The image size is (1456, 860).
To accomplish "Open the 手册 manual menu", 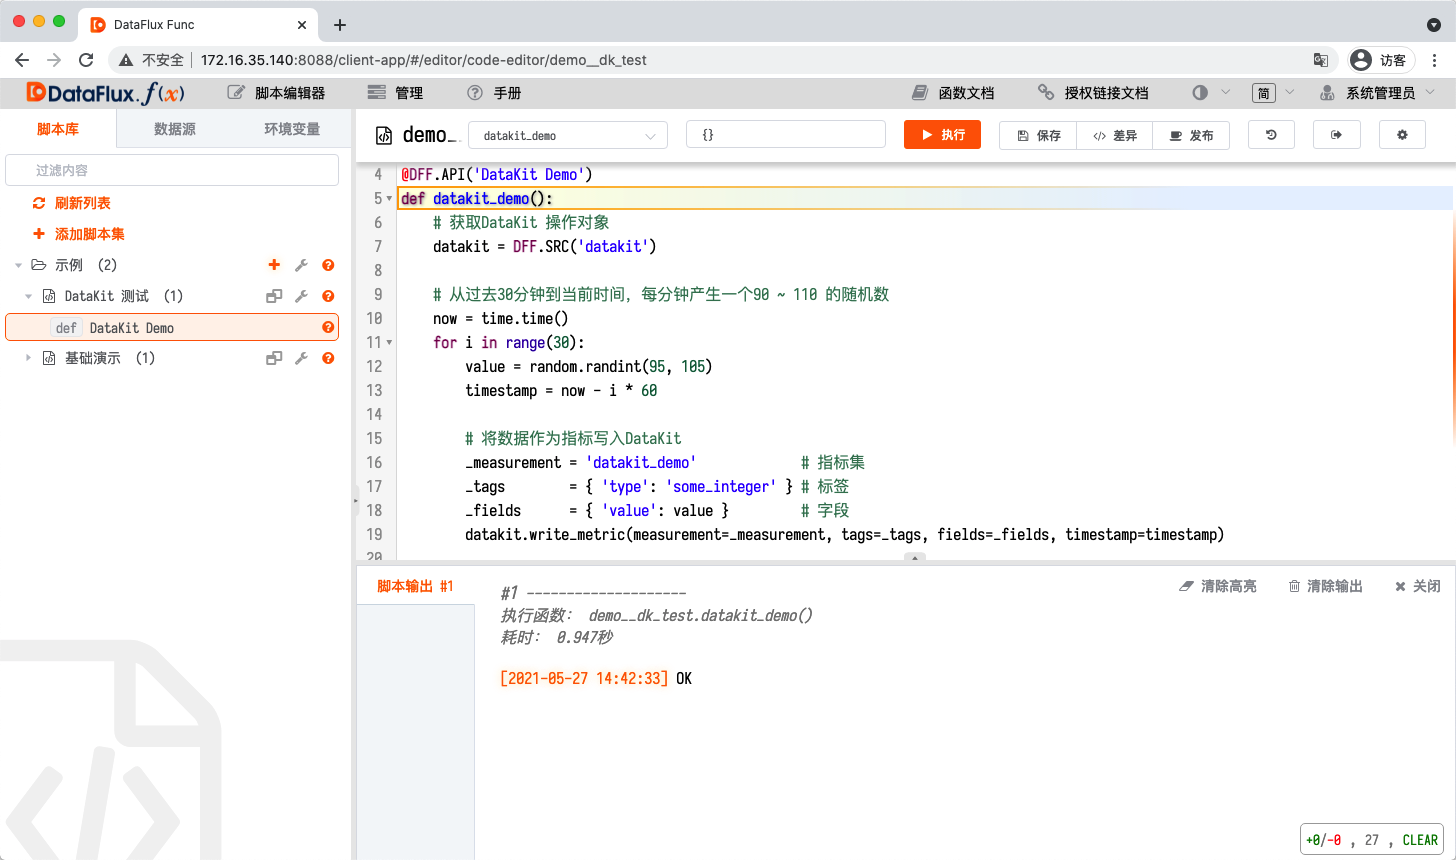I will point(494,93).
